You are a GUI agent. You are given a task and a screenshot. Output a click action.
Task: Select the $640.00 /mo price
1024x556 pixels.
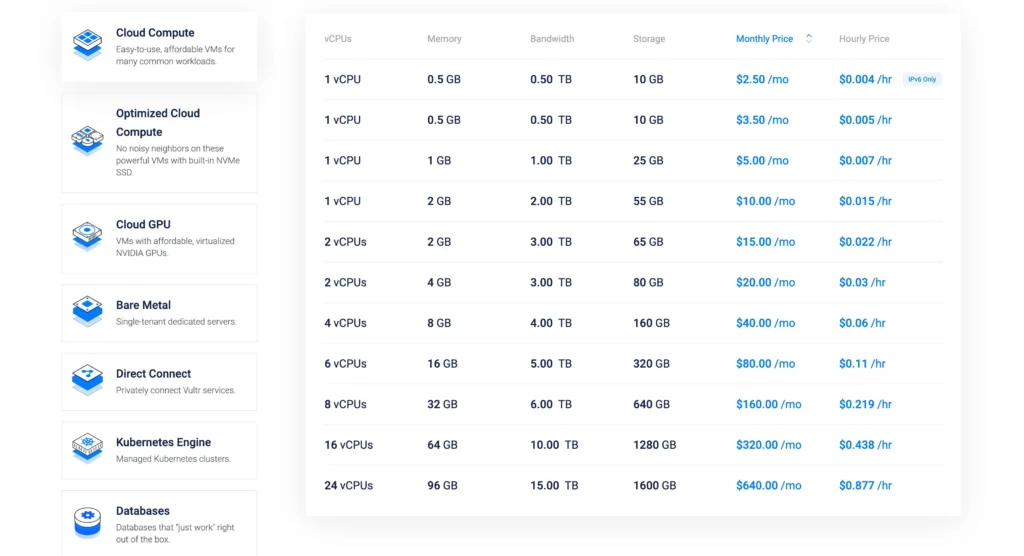769,485
